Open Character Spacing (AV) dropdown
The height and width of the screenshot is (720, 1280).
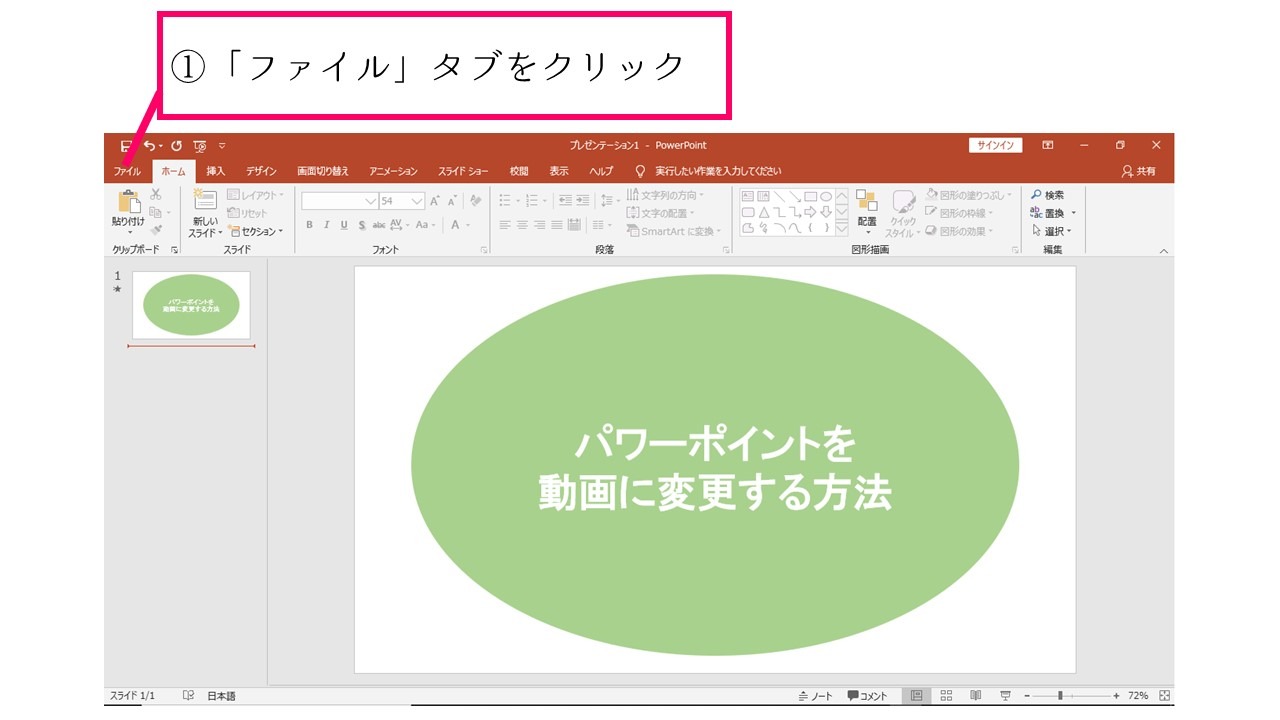point(399,225)
